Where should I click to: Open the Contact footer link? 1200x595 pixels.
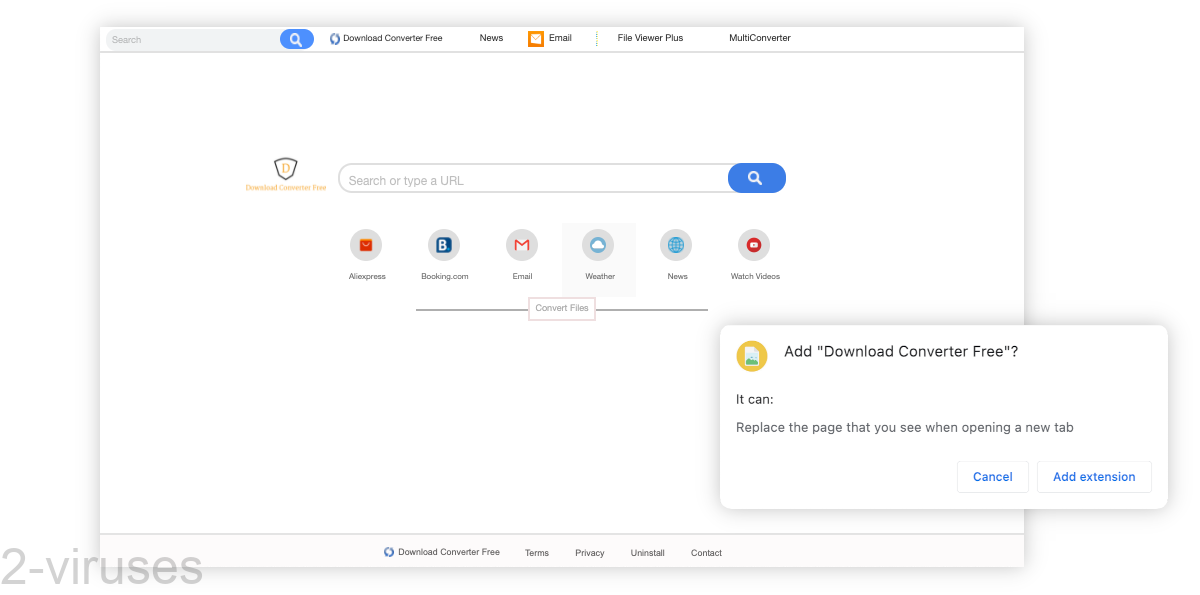pyautogui.click(x=706, y=553)
